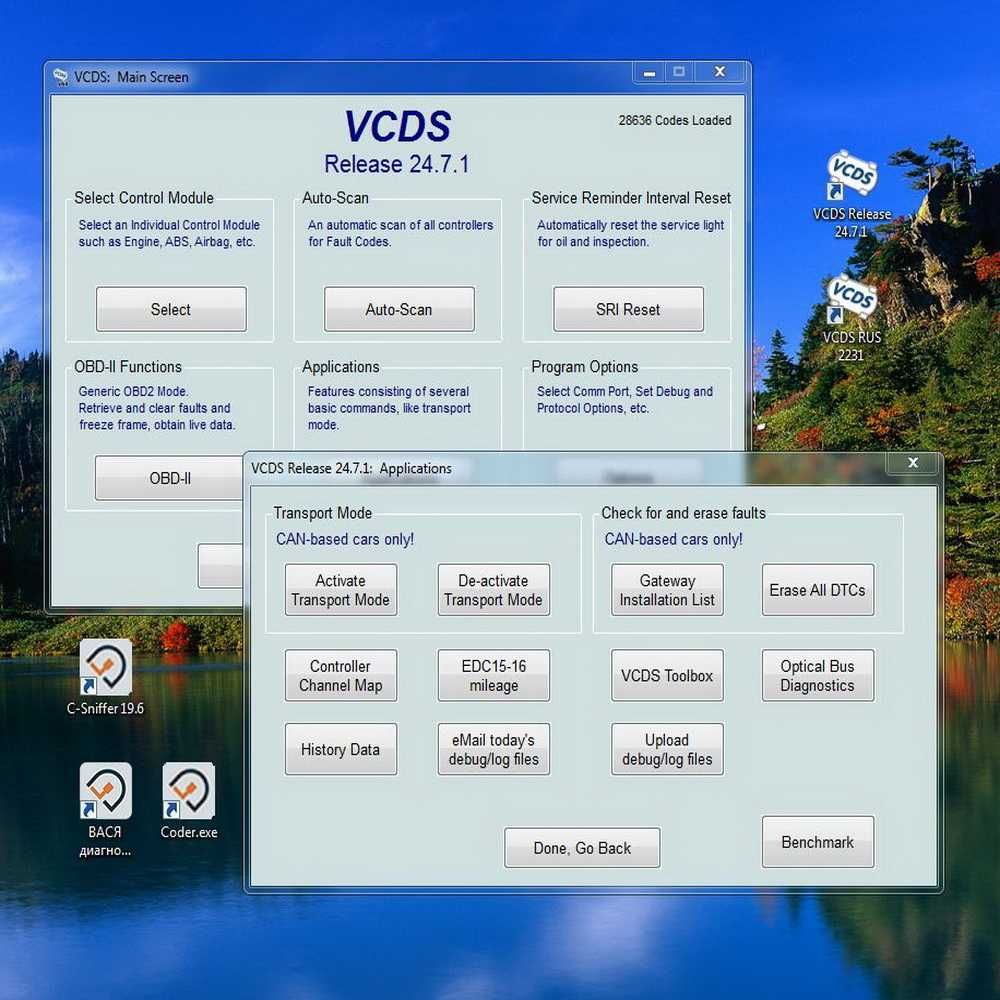Screen dimensions: 1000x1000
Task: Click the Service Reminder Interval Reset label
Action: click(x=631, y=198)
